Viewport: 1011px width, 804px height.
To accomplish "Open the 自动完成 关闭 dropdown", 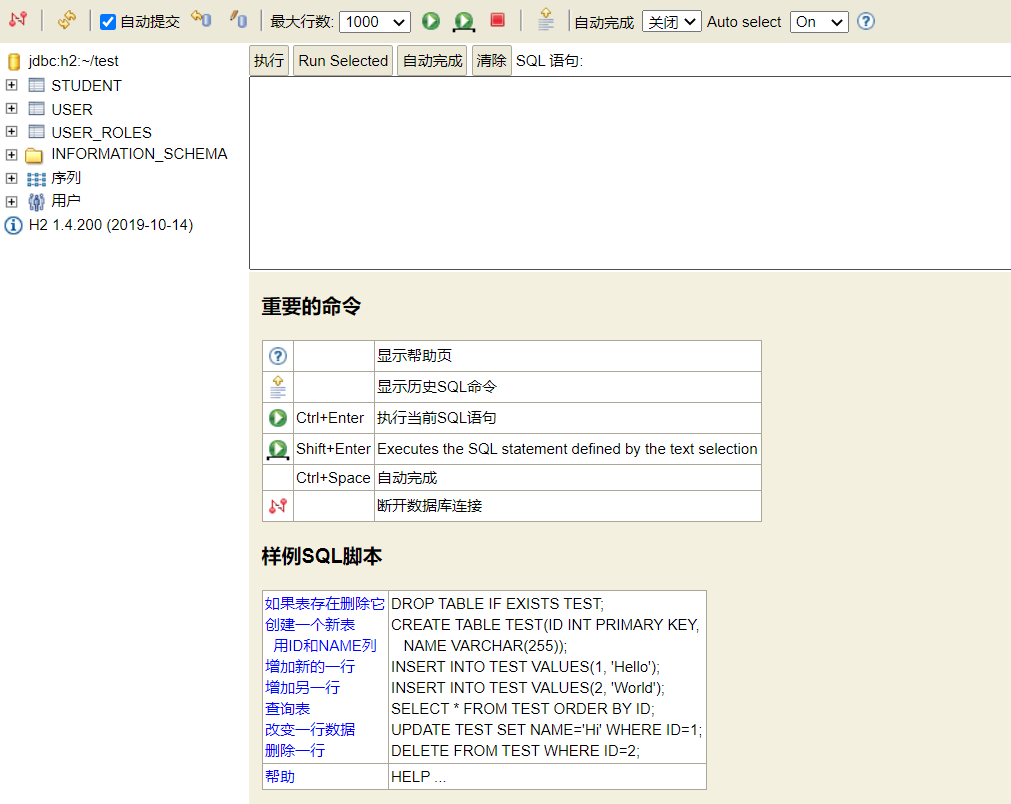I will pos(671,22).
